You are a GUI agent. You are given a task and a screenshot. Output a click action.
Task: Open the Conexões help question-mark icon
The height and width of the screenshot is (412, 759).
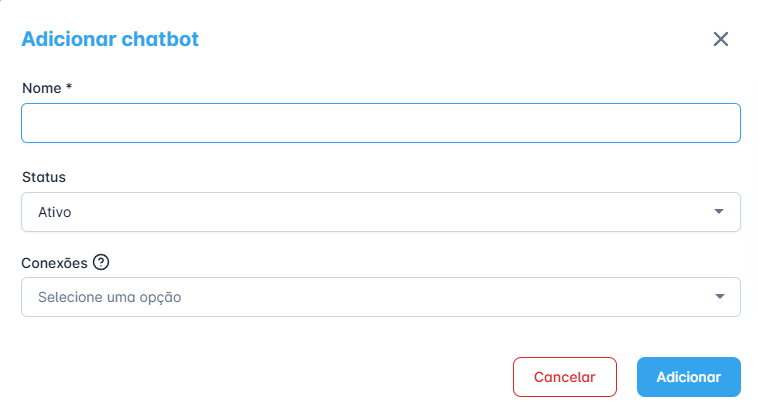point(101,262)
